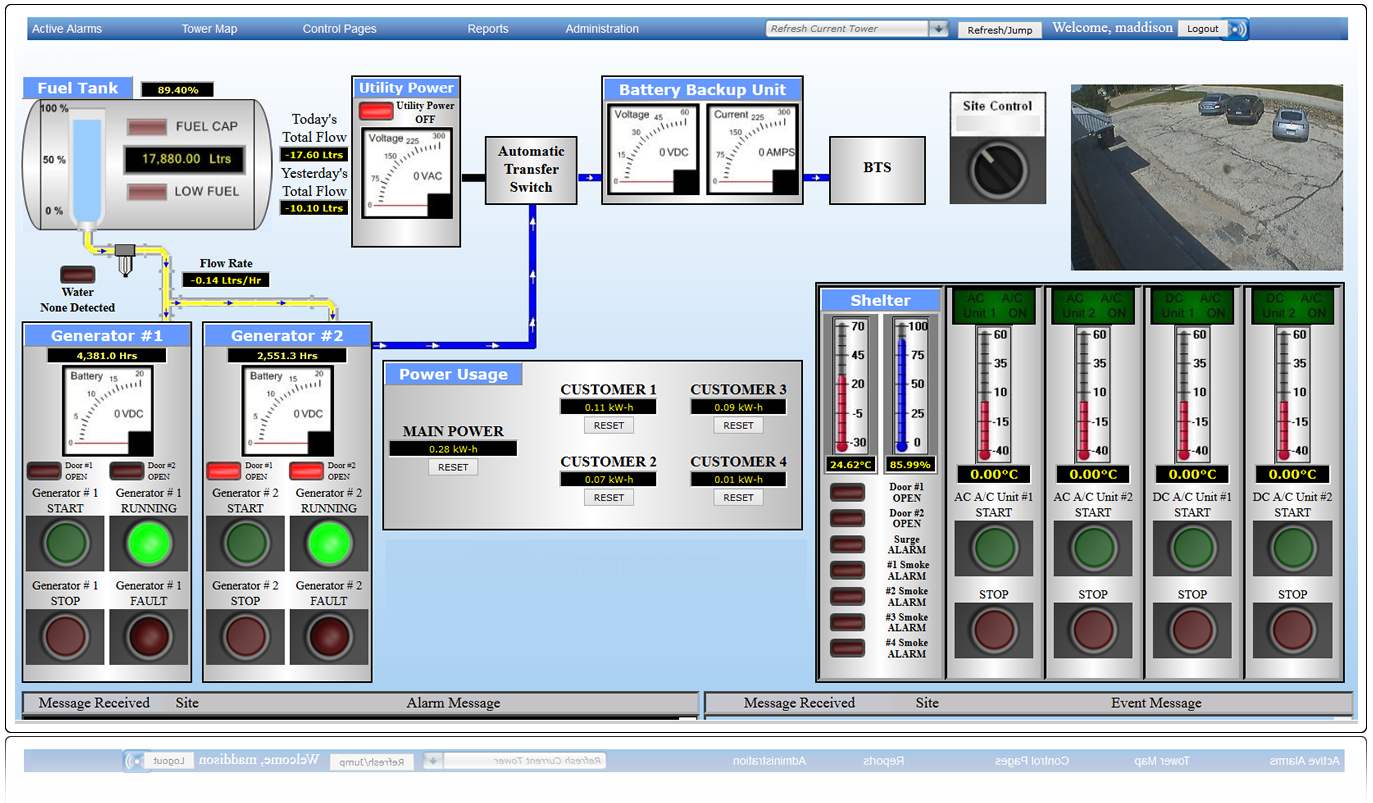Click the site camera feed image

tap(1206, 177)
